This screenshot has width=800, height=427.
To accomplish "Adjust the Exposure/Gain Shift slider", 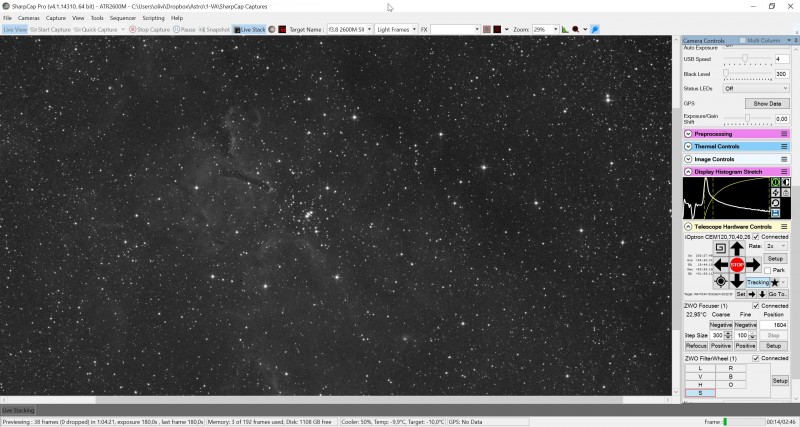I will click(747, 118).
